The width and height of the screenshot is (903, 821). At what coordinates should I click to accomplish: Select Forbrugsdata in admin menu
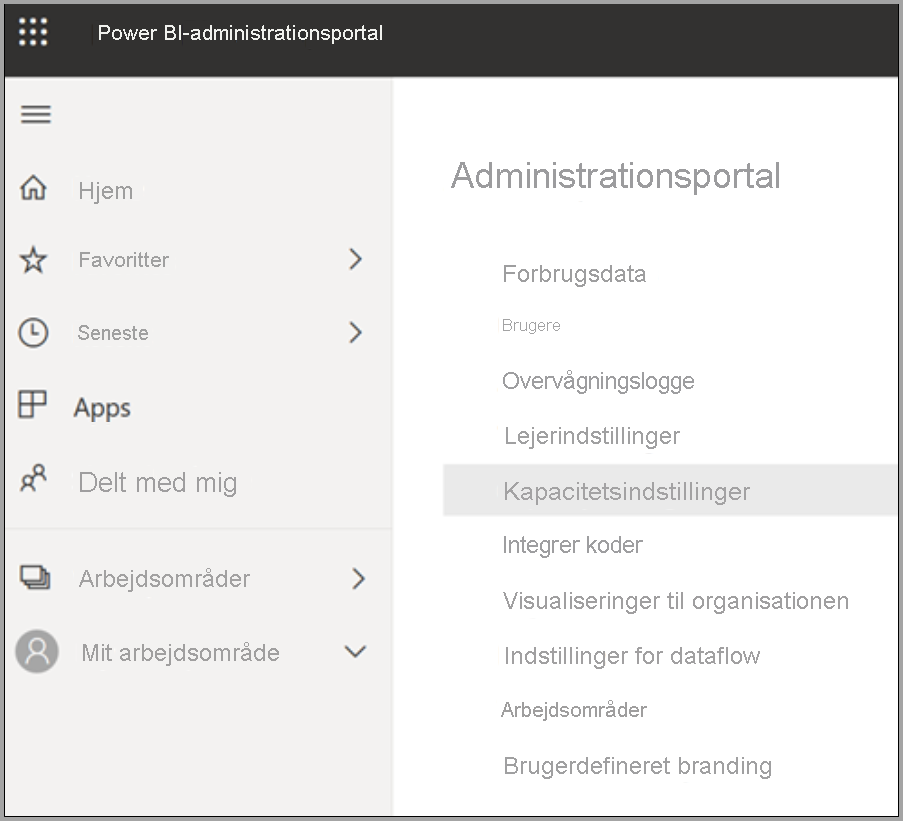click(574, 274)
